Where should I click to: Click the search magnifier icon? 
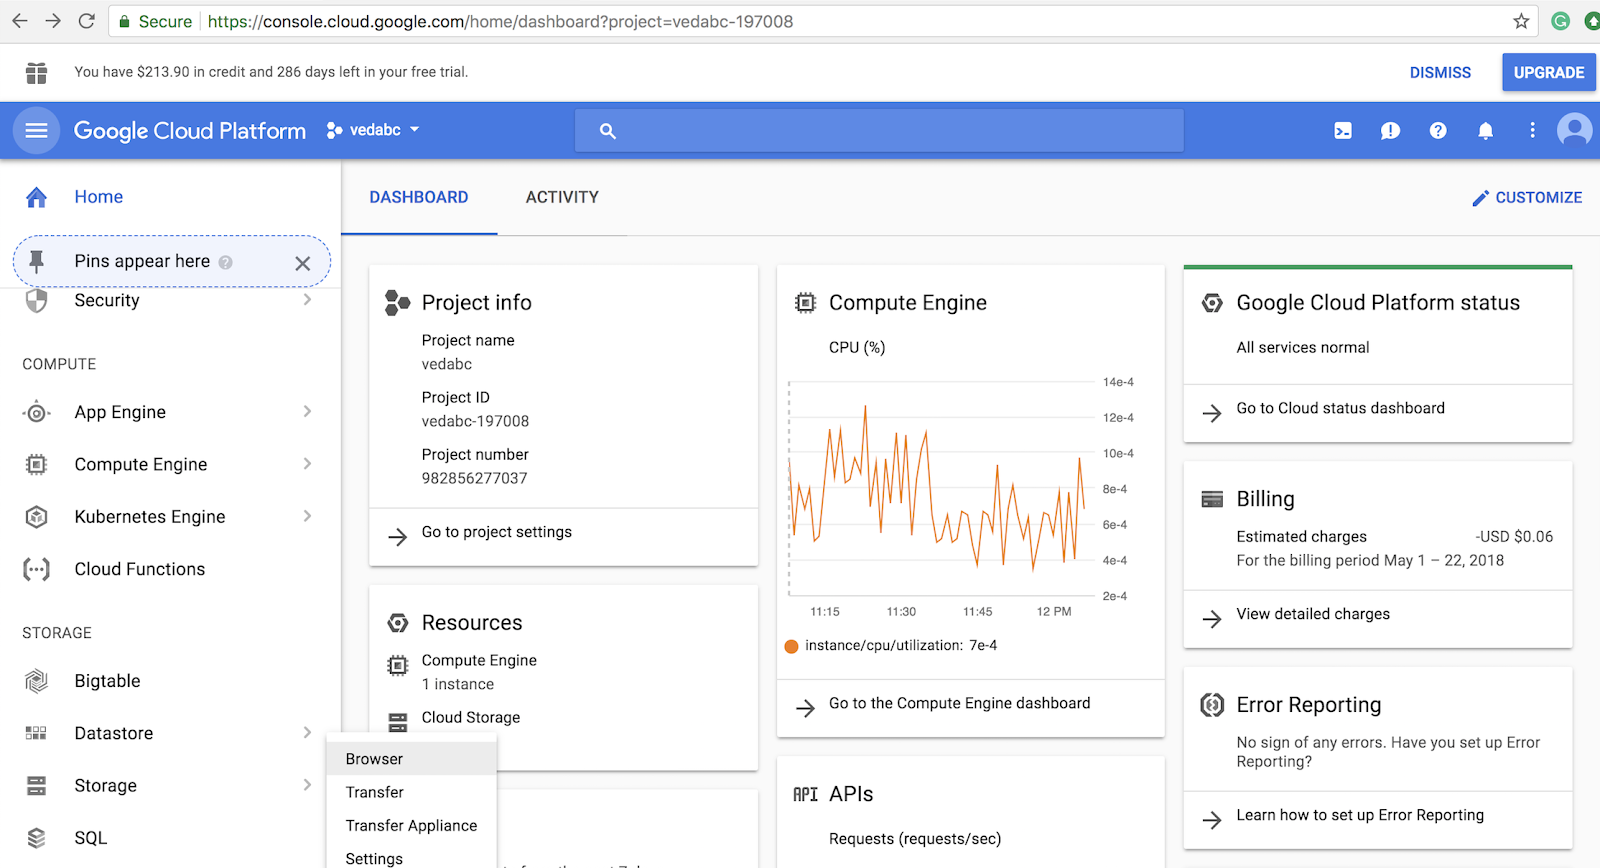[607, 131]
